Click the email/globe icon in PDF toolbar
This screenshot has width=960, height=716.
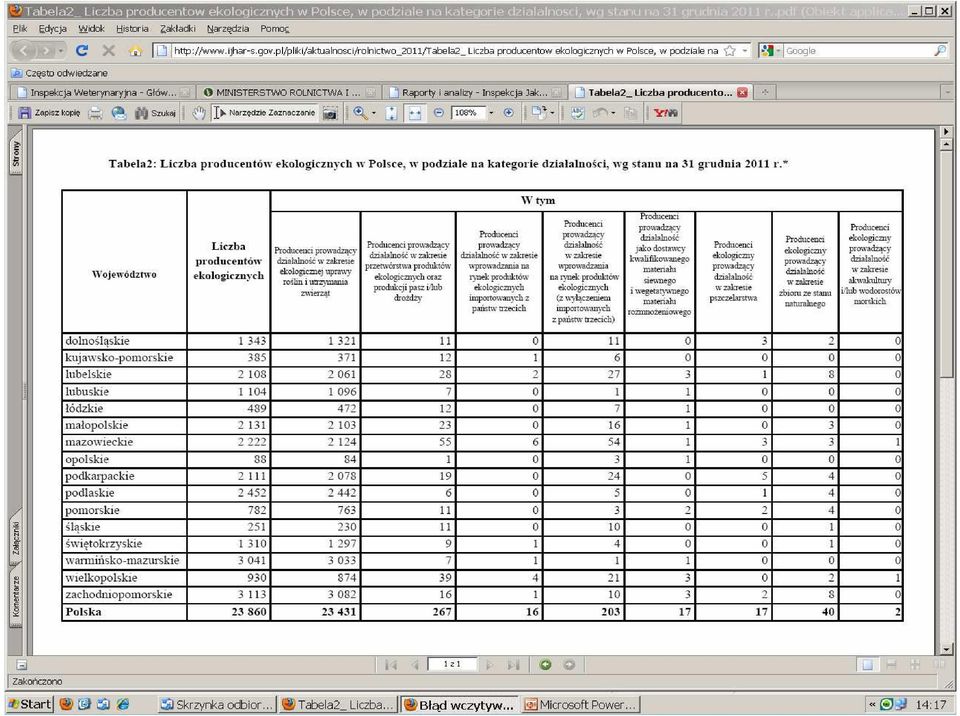(x=119, y=113)
